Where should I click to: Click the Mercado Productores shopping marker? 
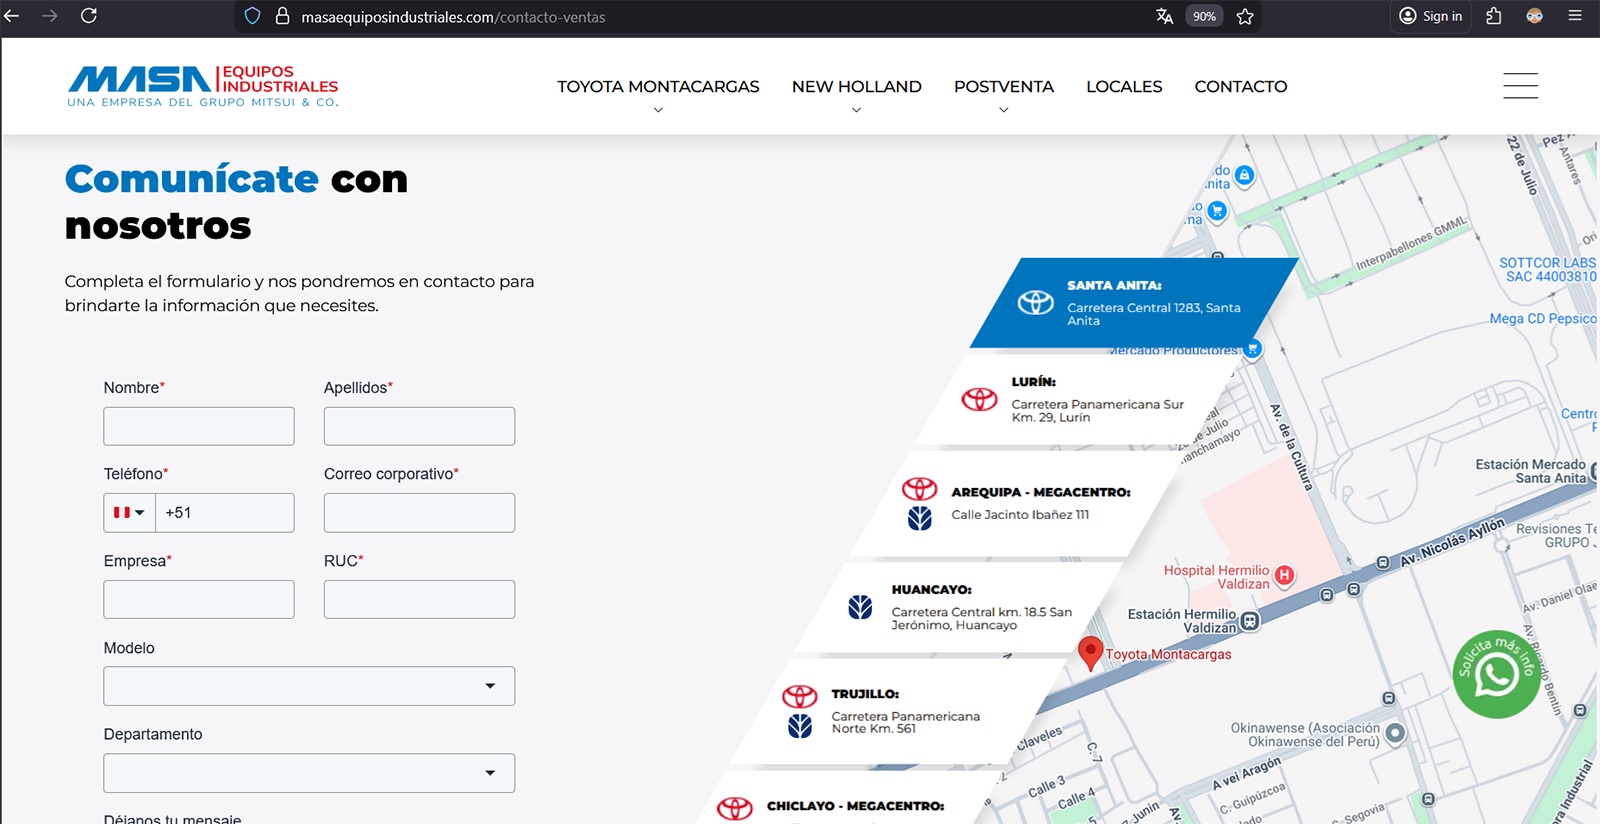pos(1252,349)
